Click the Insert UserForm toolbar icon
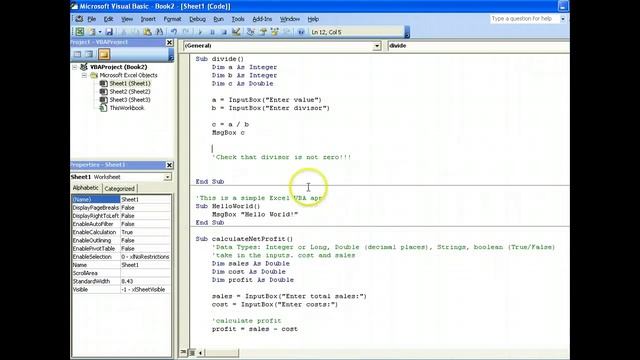Viewport: 640px width, 360px height. 91,32
